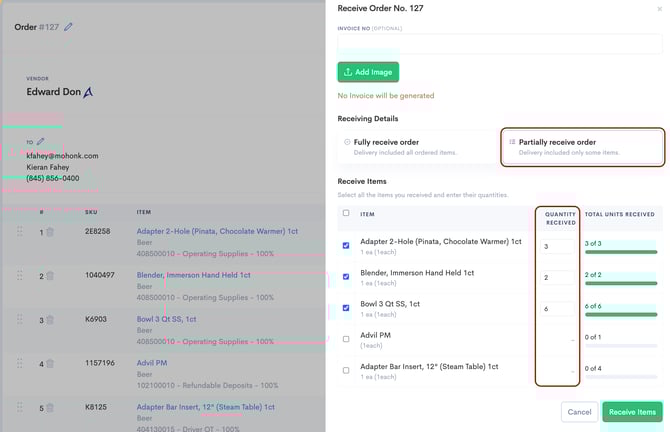
Task: Click the drag handle on row 5
Action: click(18, 408)
